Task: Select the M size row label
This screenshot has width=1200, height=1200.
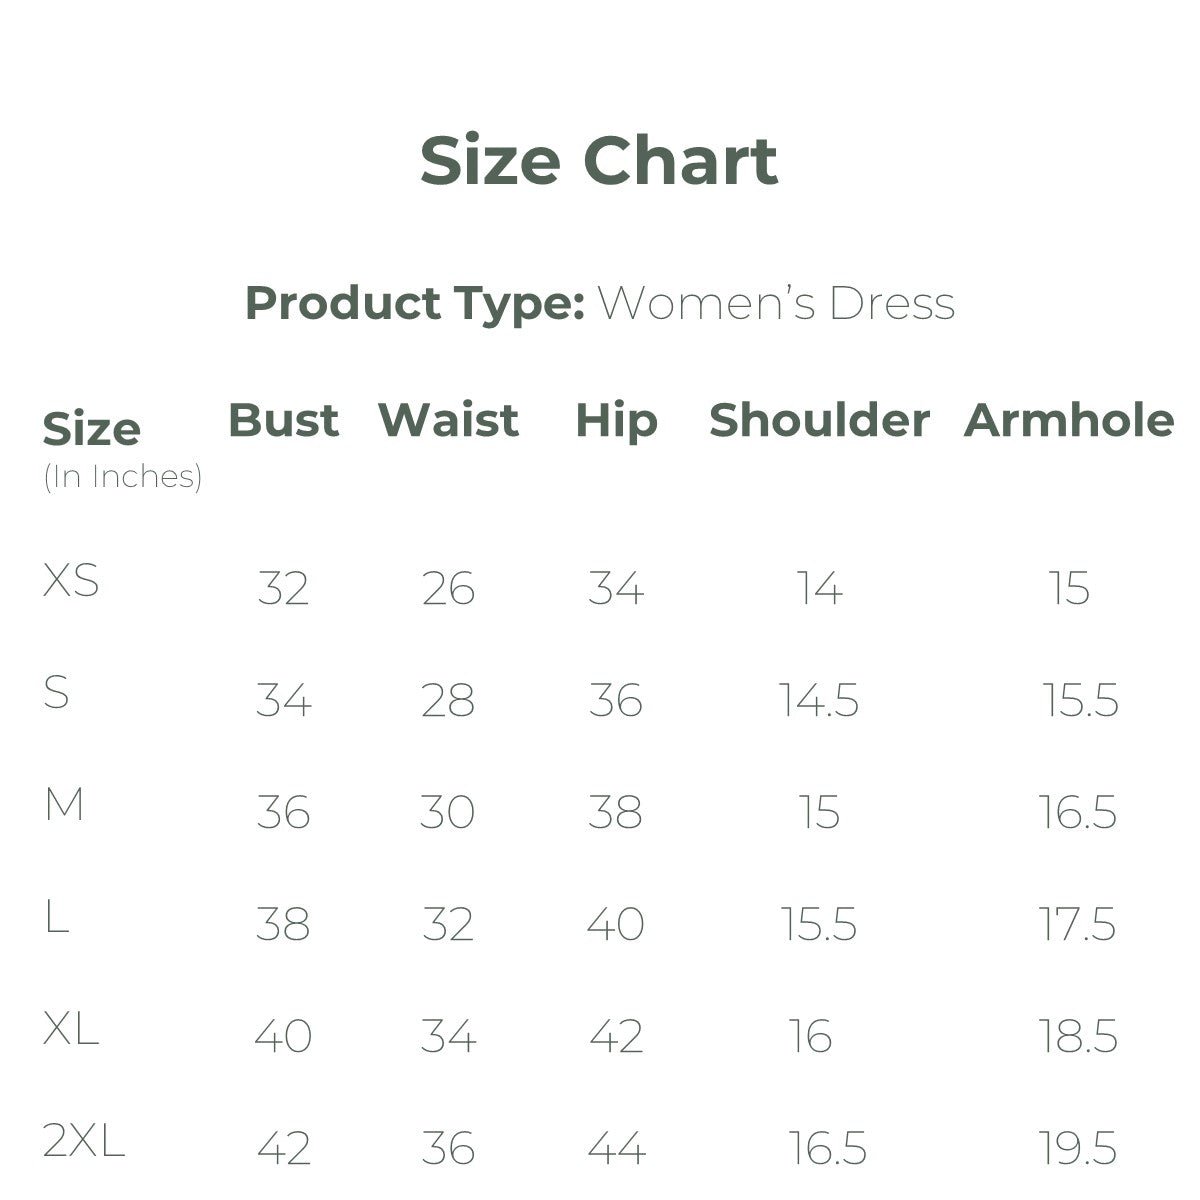Action: 63,804
